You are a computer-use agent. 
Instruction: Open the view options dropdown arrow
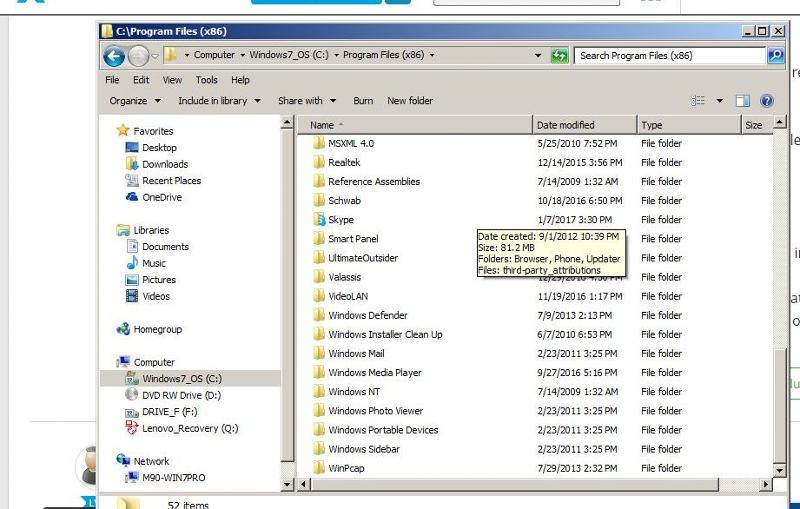coord(719,100)
